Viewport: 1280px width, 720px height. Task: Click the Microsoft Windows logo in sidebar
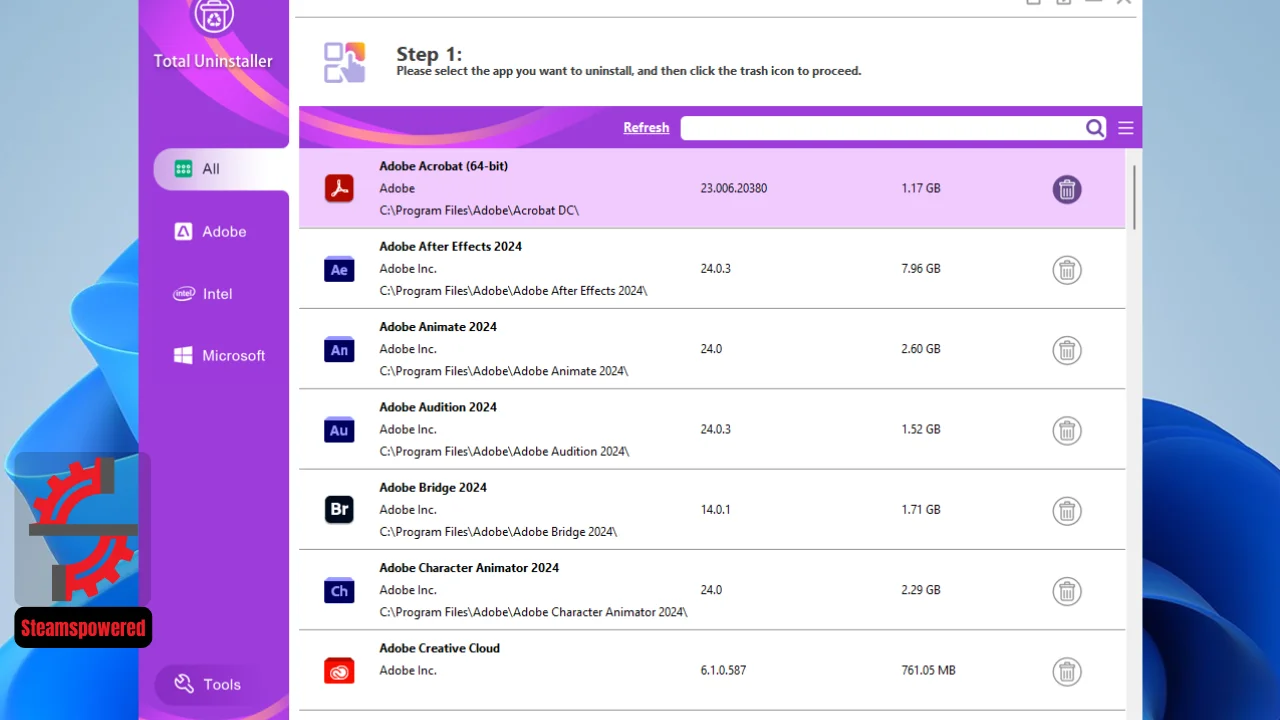point(183,355)
